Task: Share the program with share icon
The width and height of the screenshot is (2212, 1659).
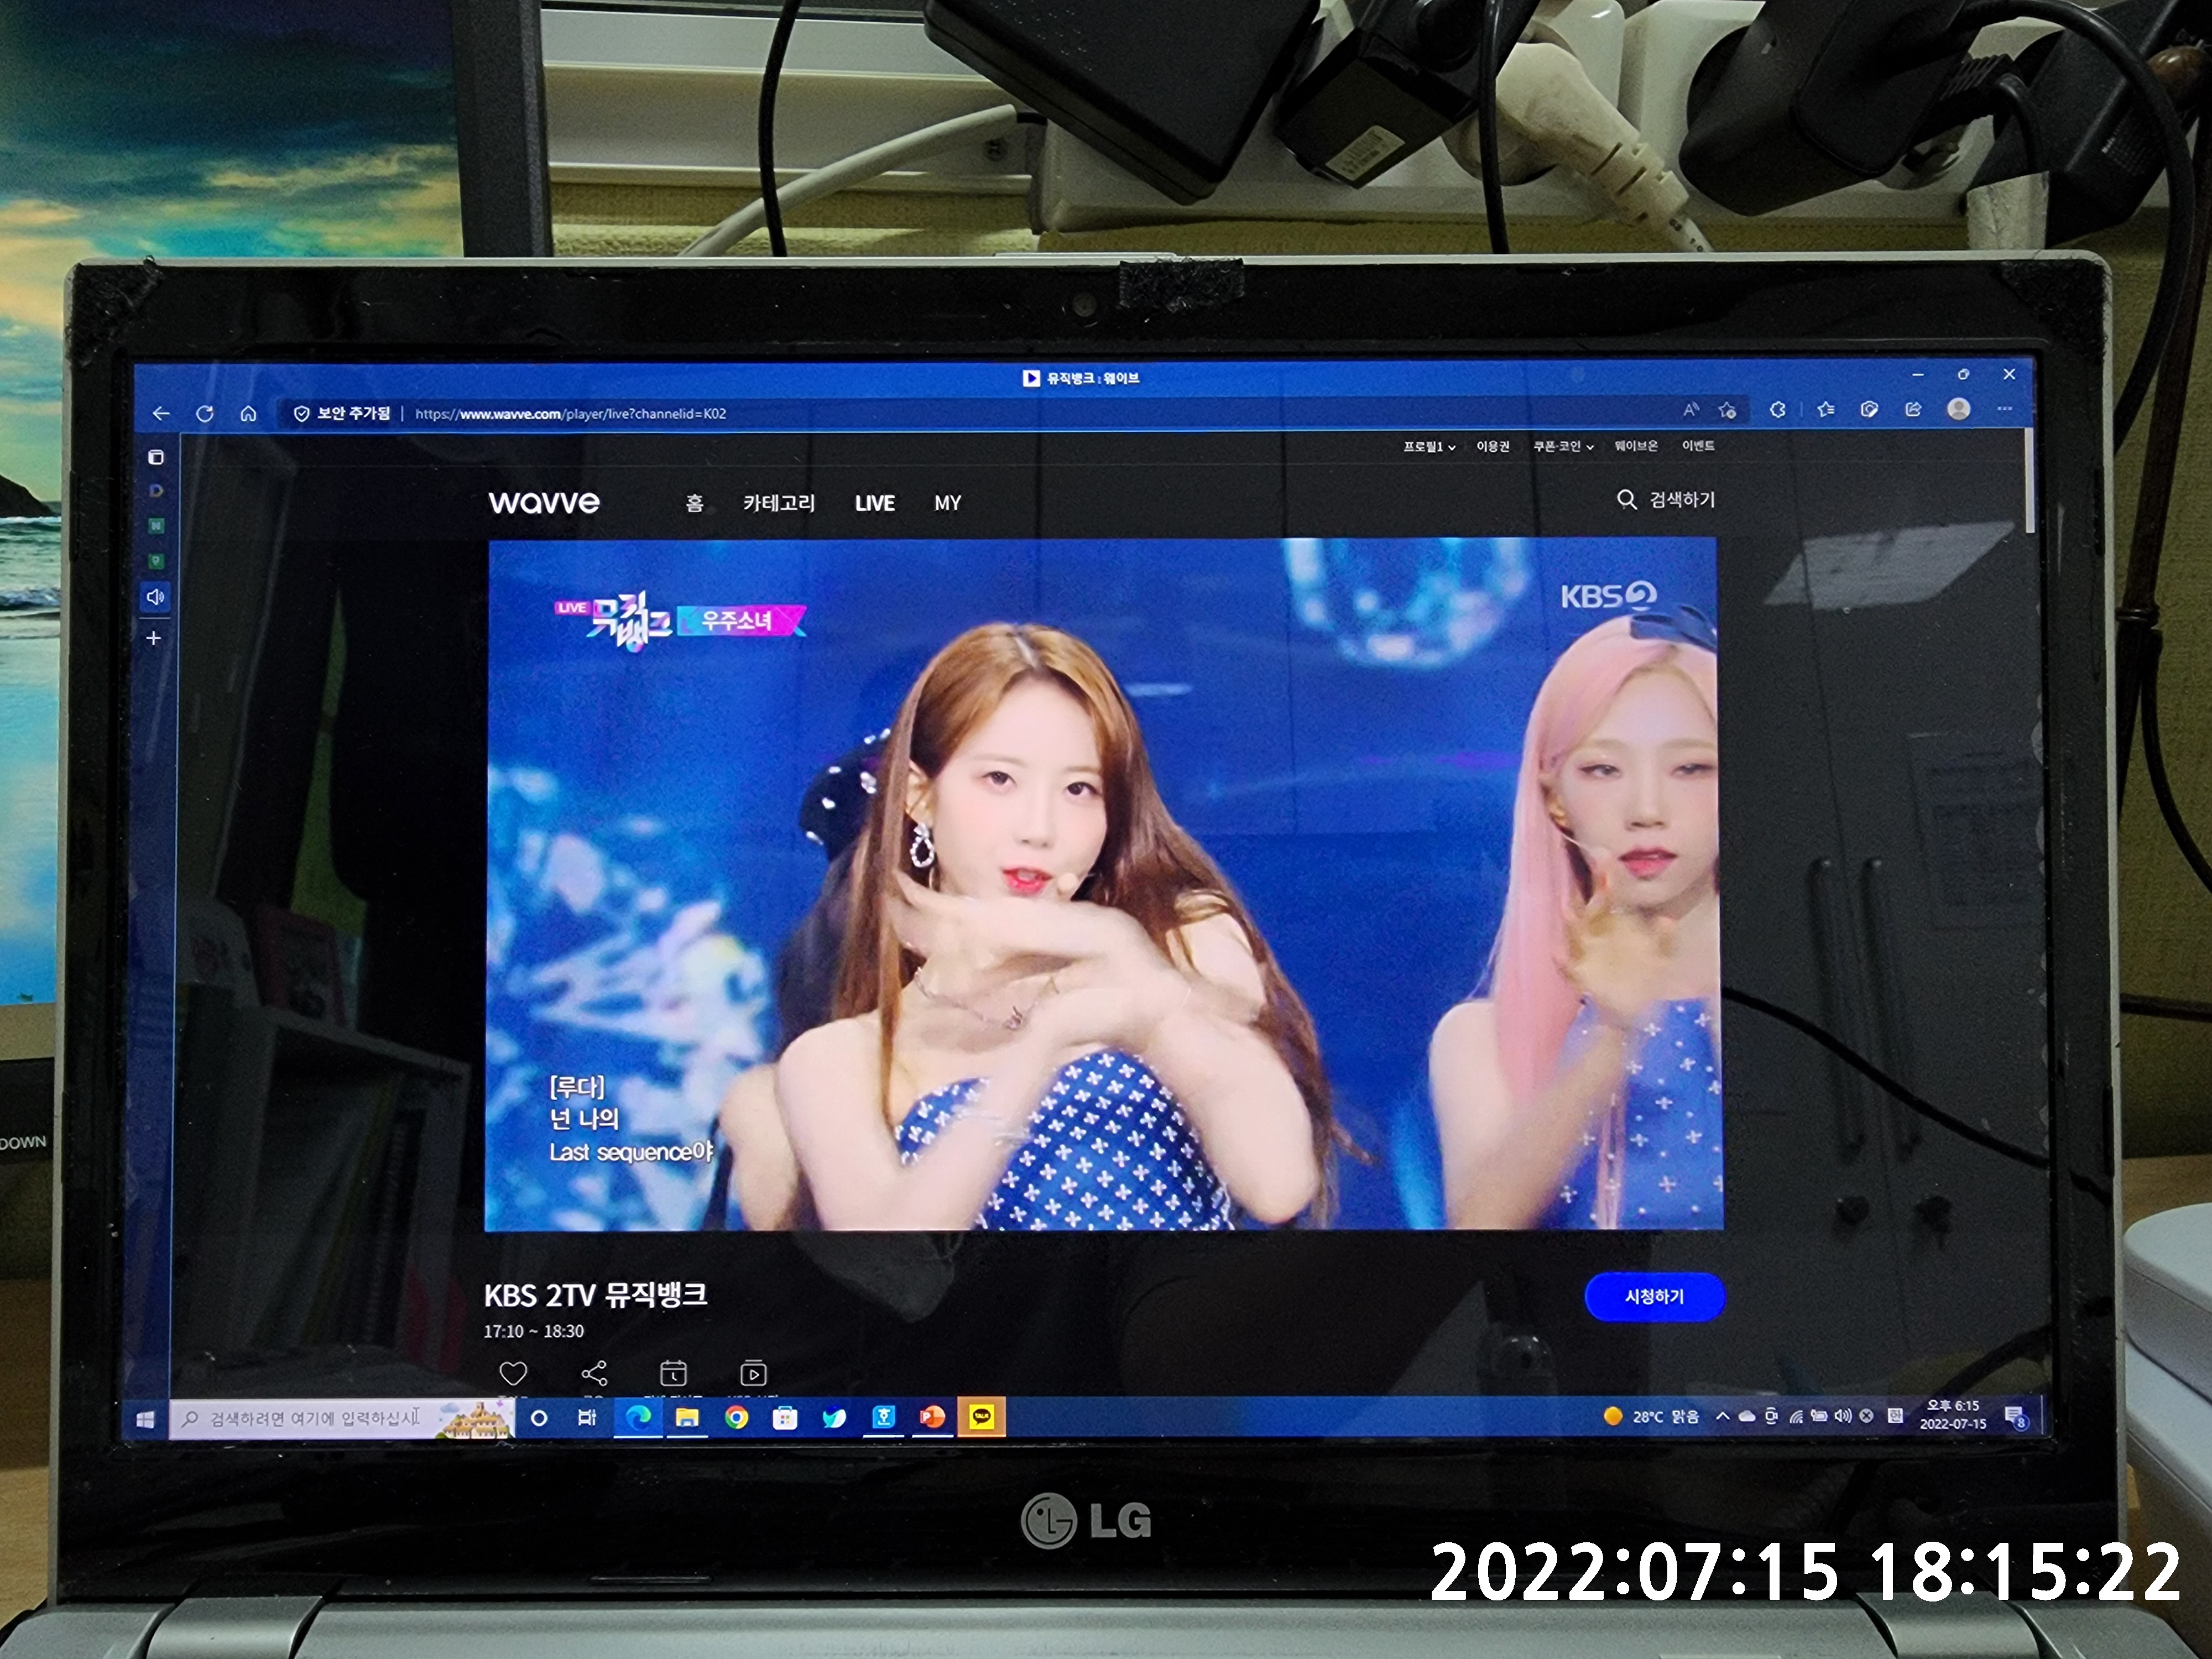Action: click(594, 1373)
